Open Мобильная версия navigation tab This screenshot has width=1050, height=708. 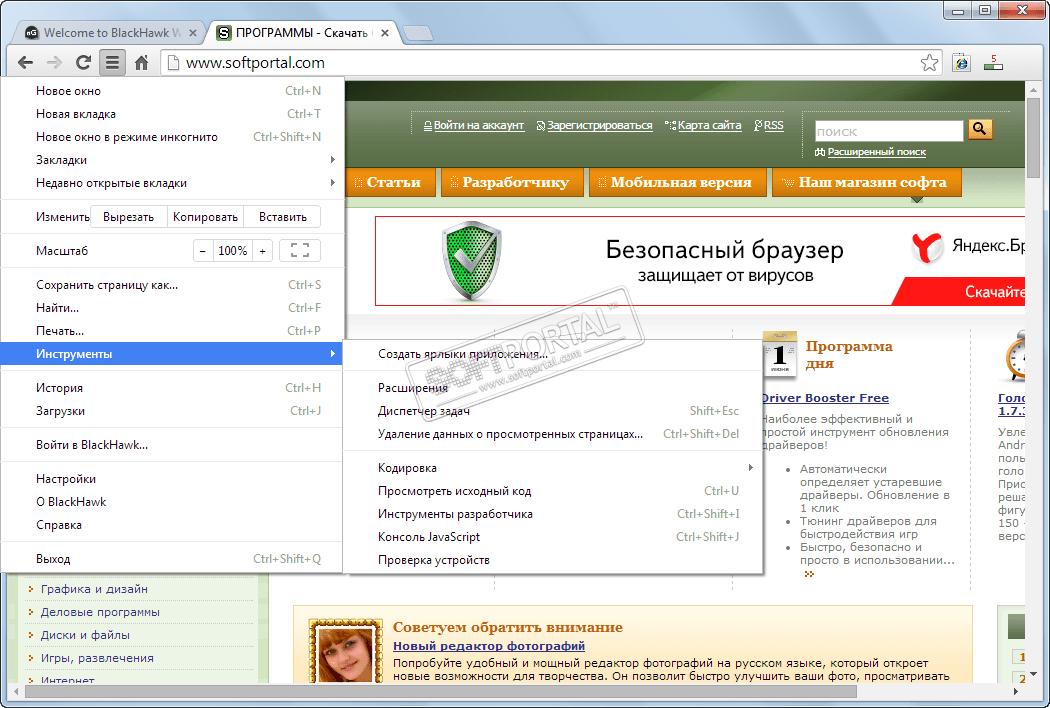click(677, 182)
